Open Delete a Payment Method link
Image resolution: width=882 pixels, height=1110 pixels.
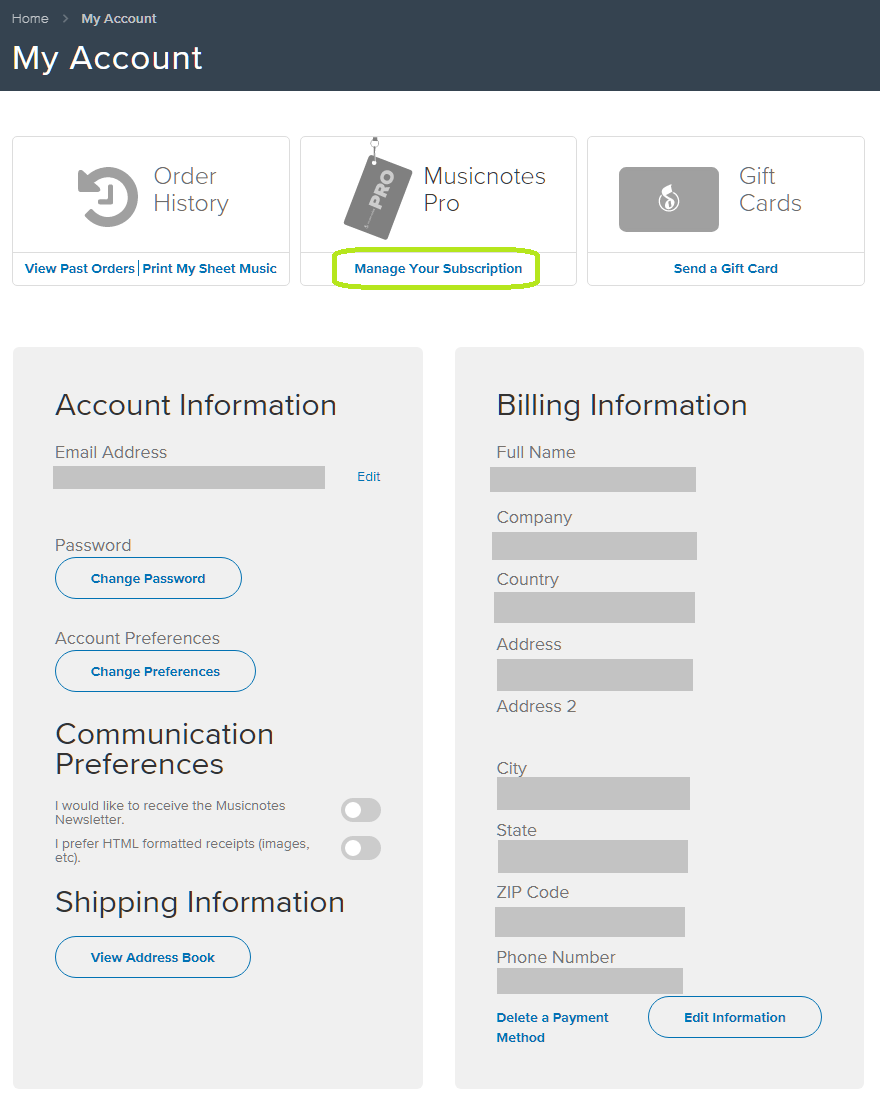552,1027
